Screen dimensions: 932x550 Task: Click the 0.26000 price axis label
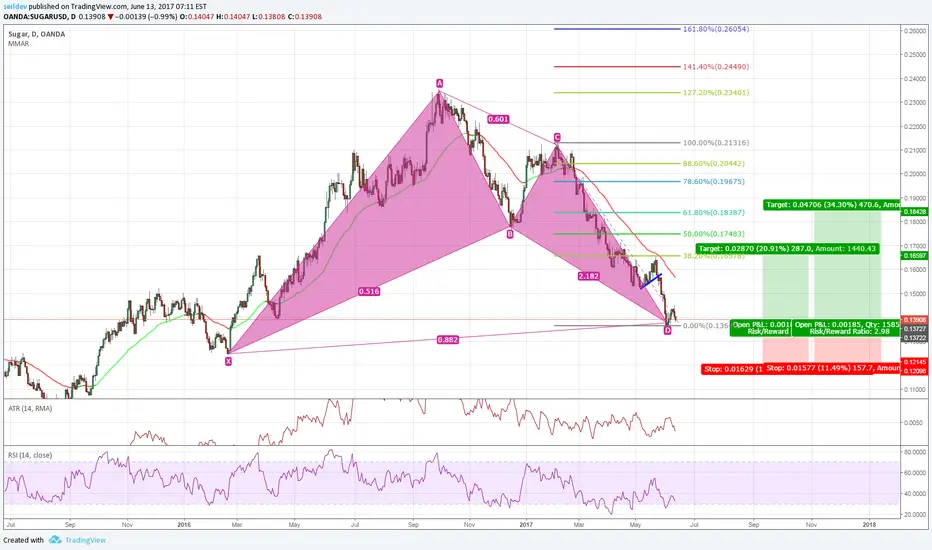[915, 30]
